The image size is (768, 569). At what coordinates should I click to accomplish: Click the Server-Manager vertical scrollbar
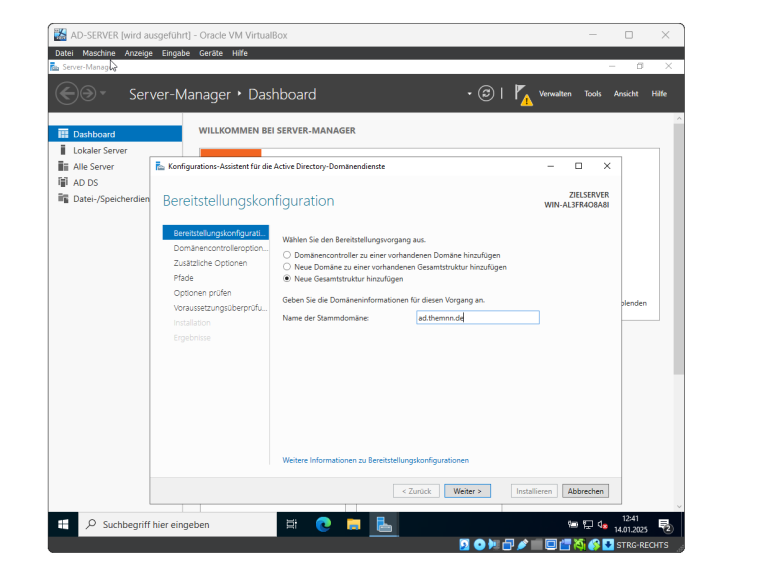click(678, 250)
